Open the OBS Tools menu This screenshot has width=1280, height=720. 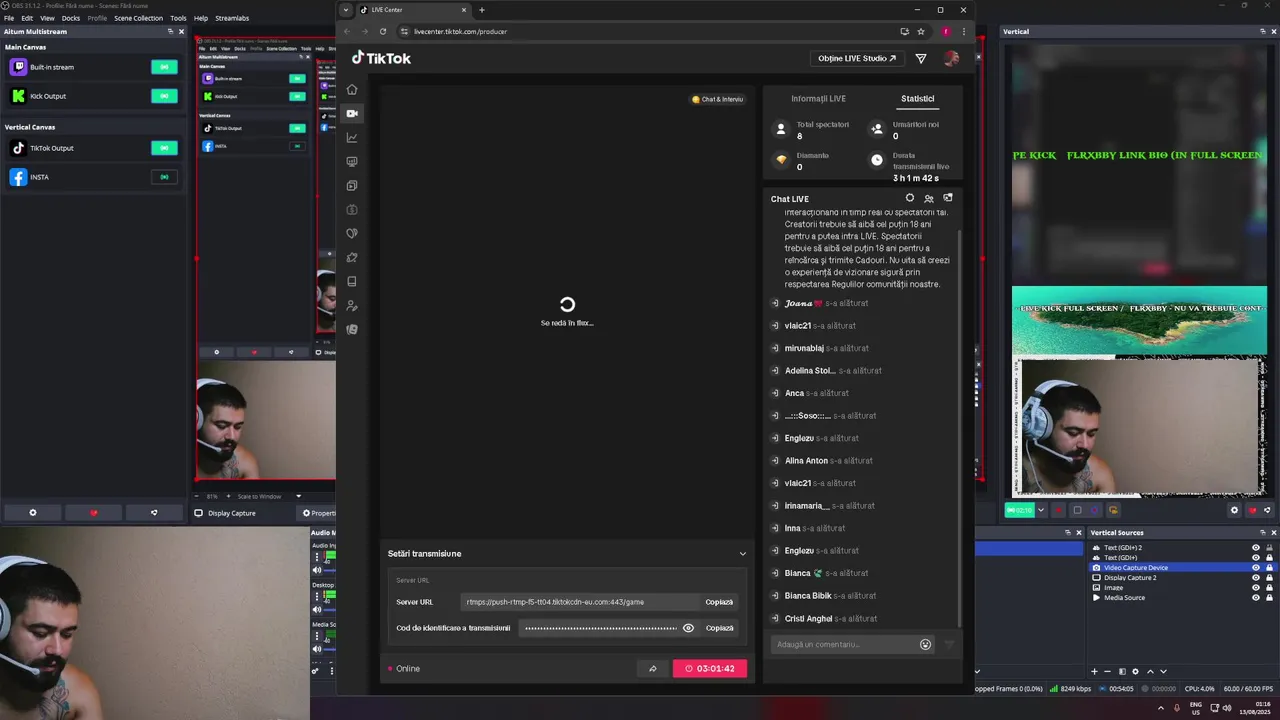(178, 18)
